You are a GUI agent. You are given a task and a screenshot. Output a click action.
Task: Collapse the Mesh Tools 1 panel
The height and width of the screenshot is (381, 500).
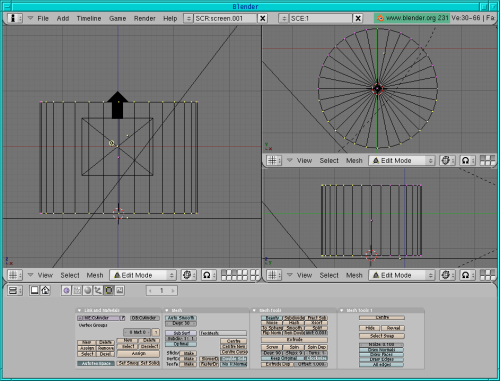pyautogui.click(x=342, y=310)
